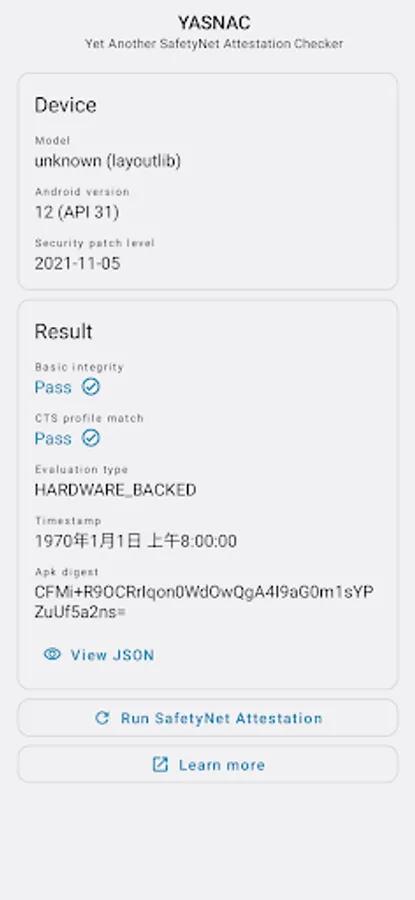Select the Android version 12 (API 31) text
The width and height of the screenshot is (415, 900).
pos(76,212)
